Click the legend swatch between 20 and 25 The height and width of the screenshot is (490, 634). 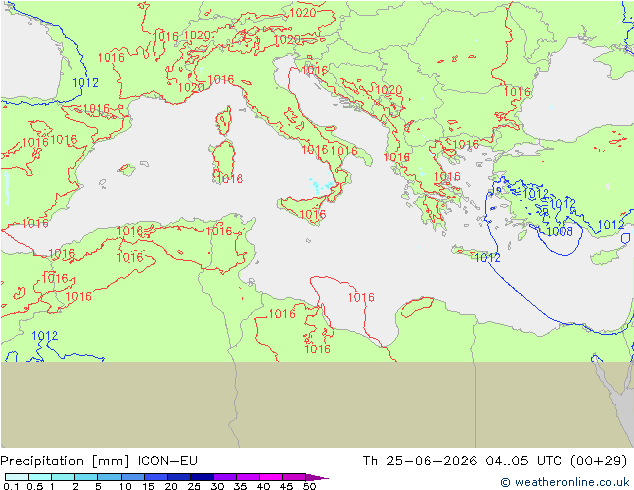(x=179, y=477)
